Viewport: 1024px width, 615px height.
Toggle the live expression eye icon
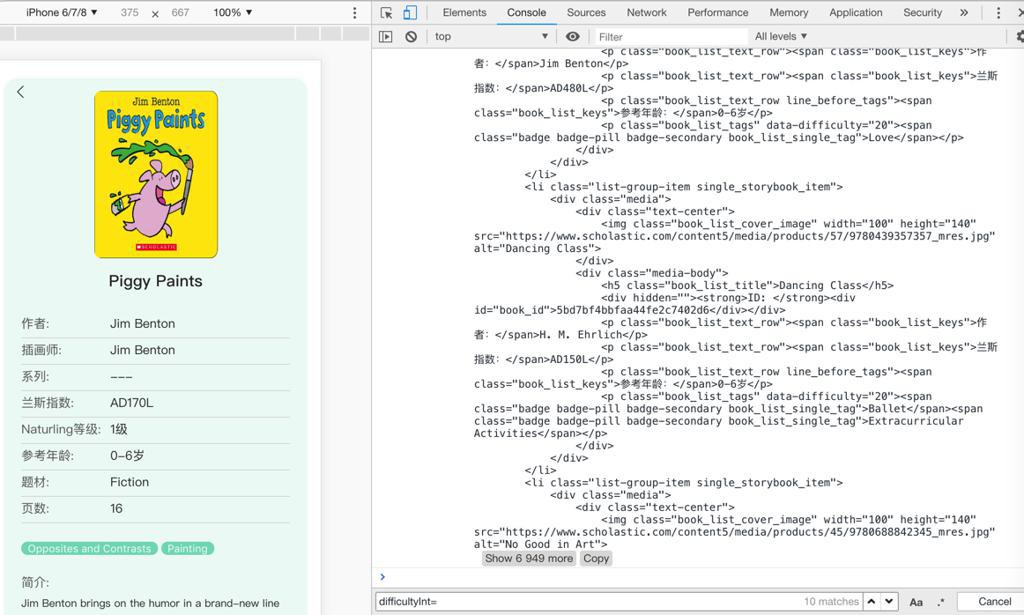pyautogui.click(x=573, y=37)
